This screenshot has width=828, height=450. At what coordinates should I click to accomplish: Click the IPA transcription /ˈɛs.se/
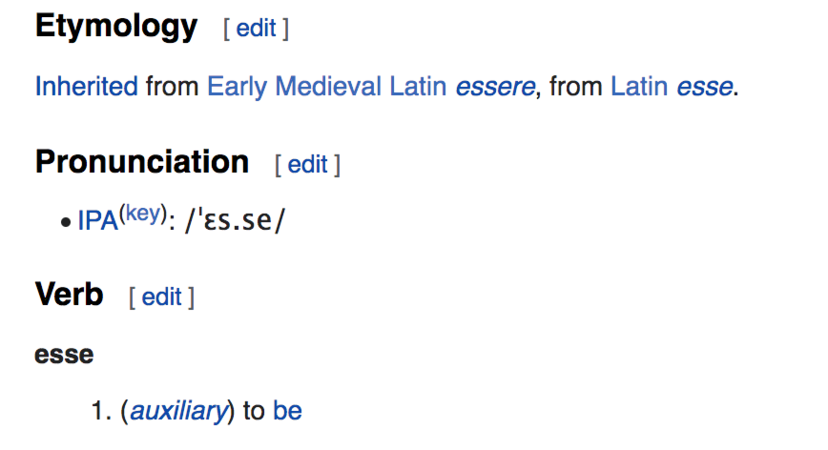pyautogui.click(x=236, y=221)
